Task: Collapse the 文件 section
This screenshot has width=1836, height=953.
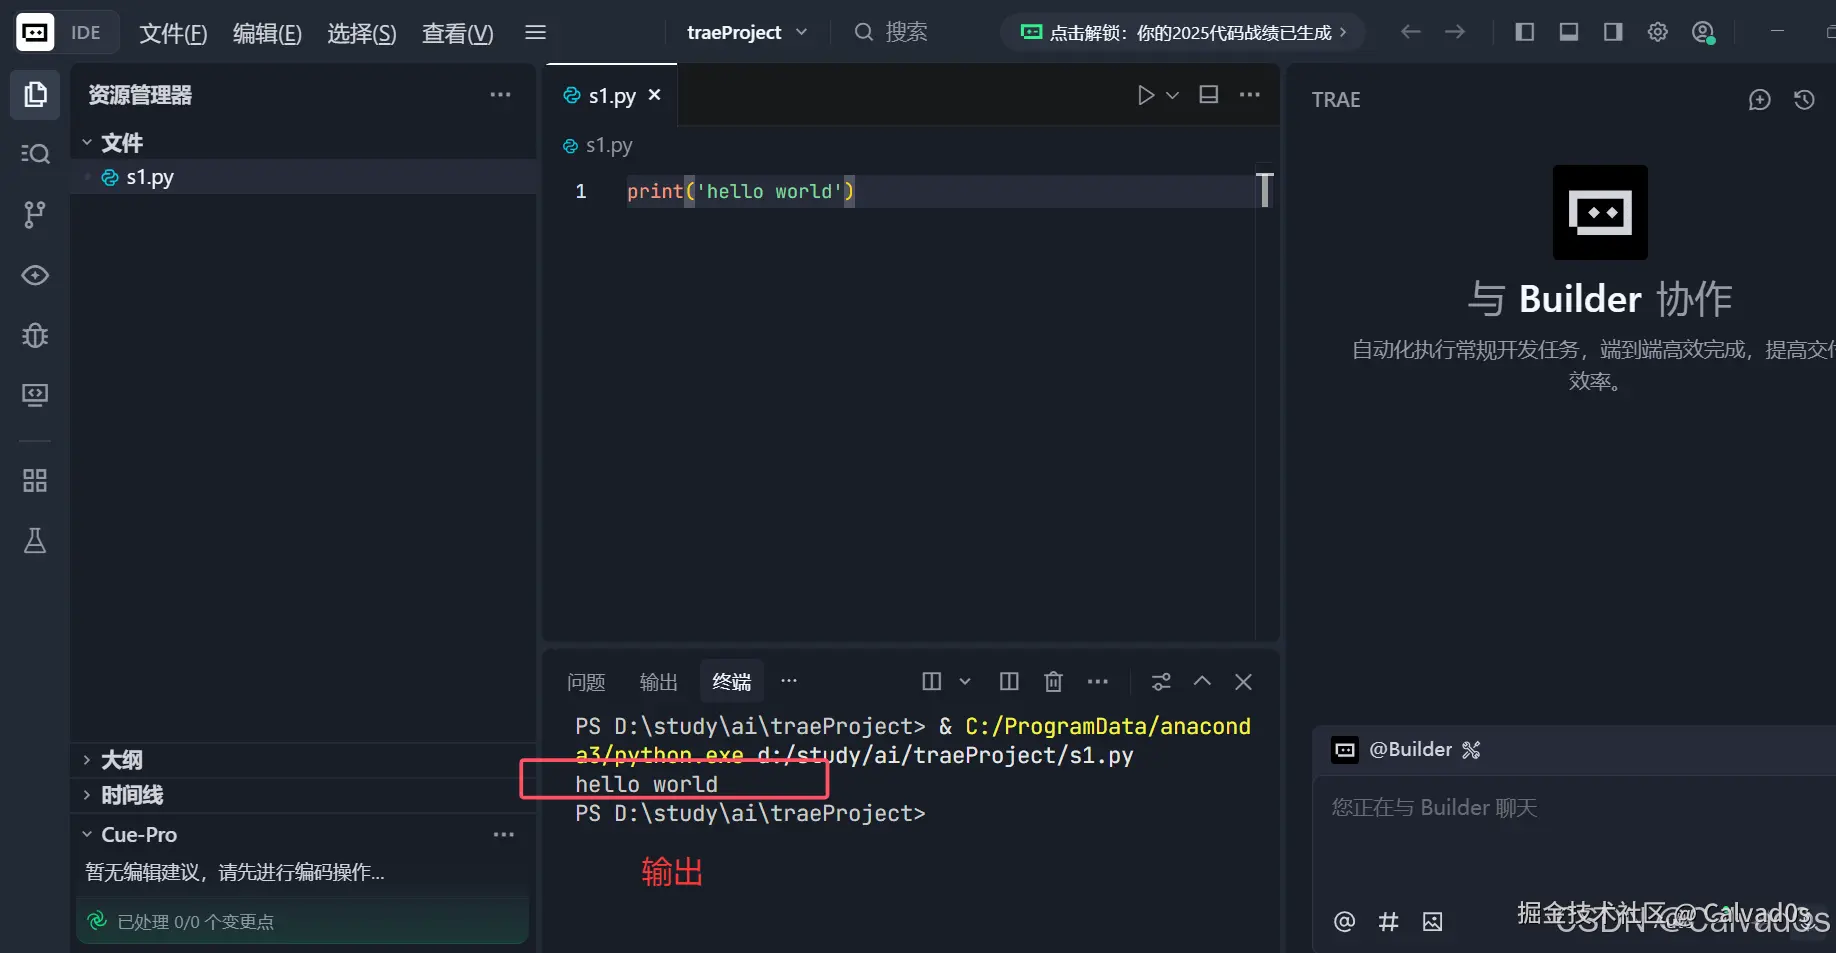Action: 87,143
